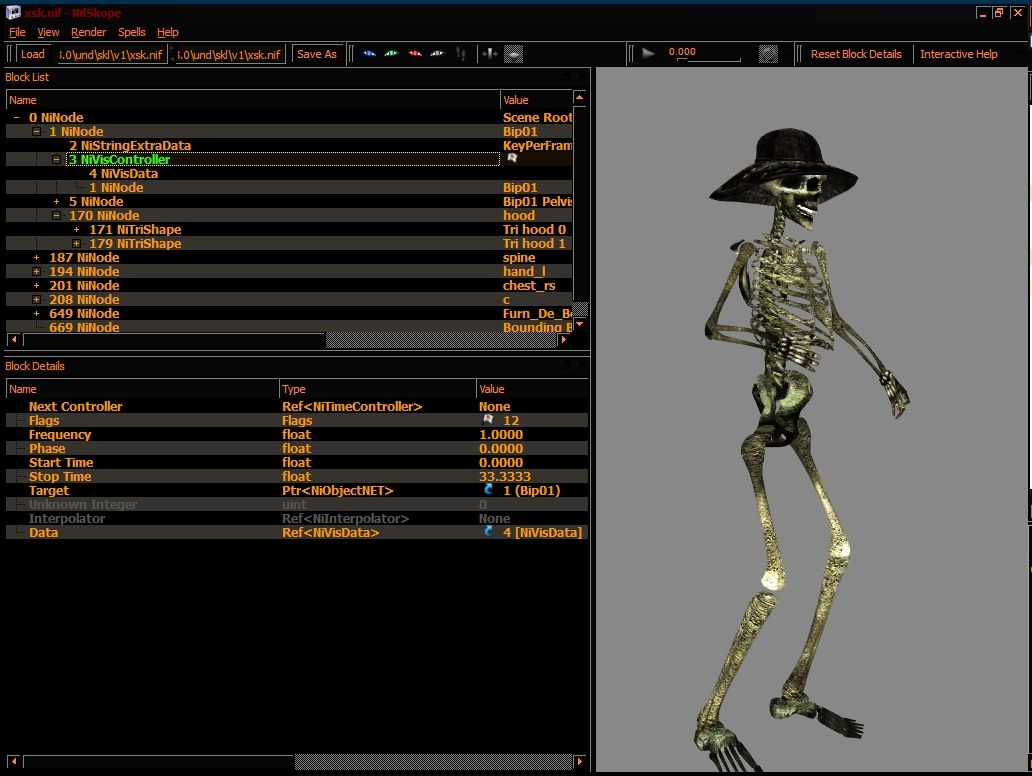Open the Spells menu
This screenshot has width=1032, height=776.
point(132,32)
